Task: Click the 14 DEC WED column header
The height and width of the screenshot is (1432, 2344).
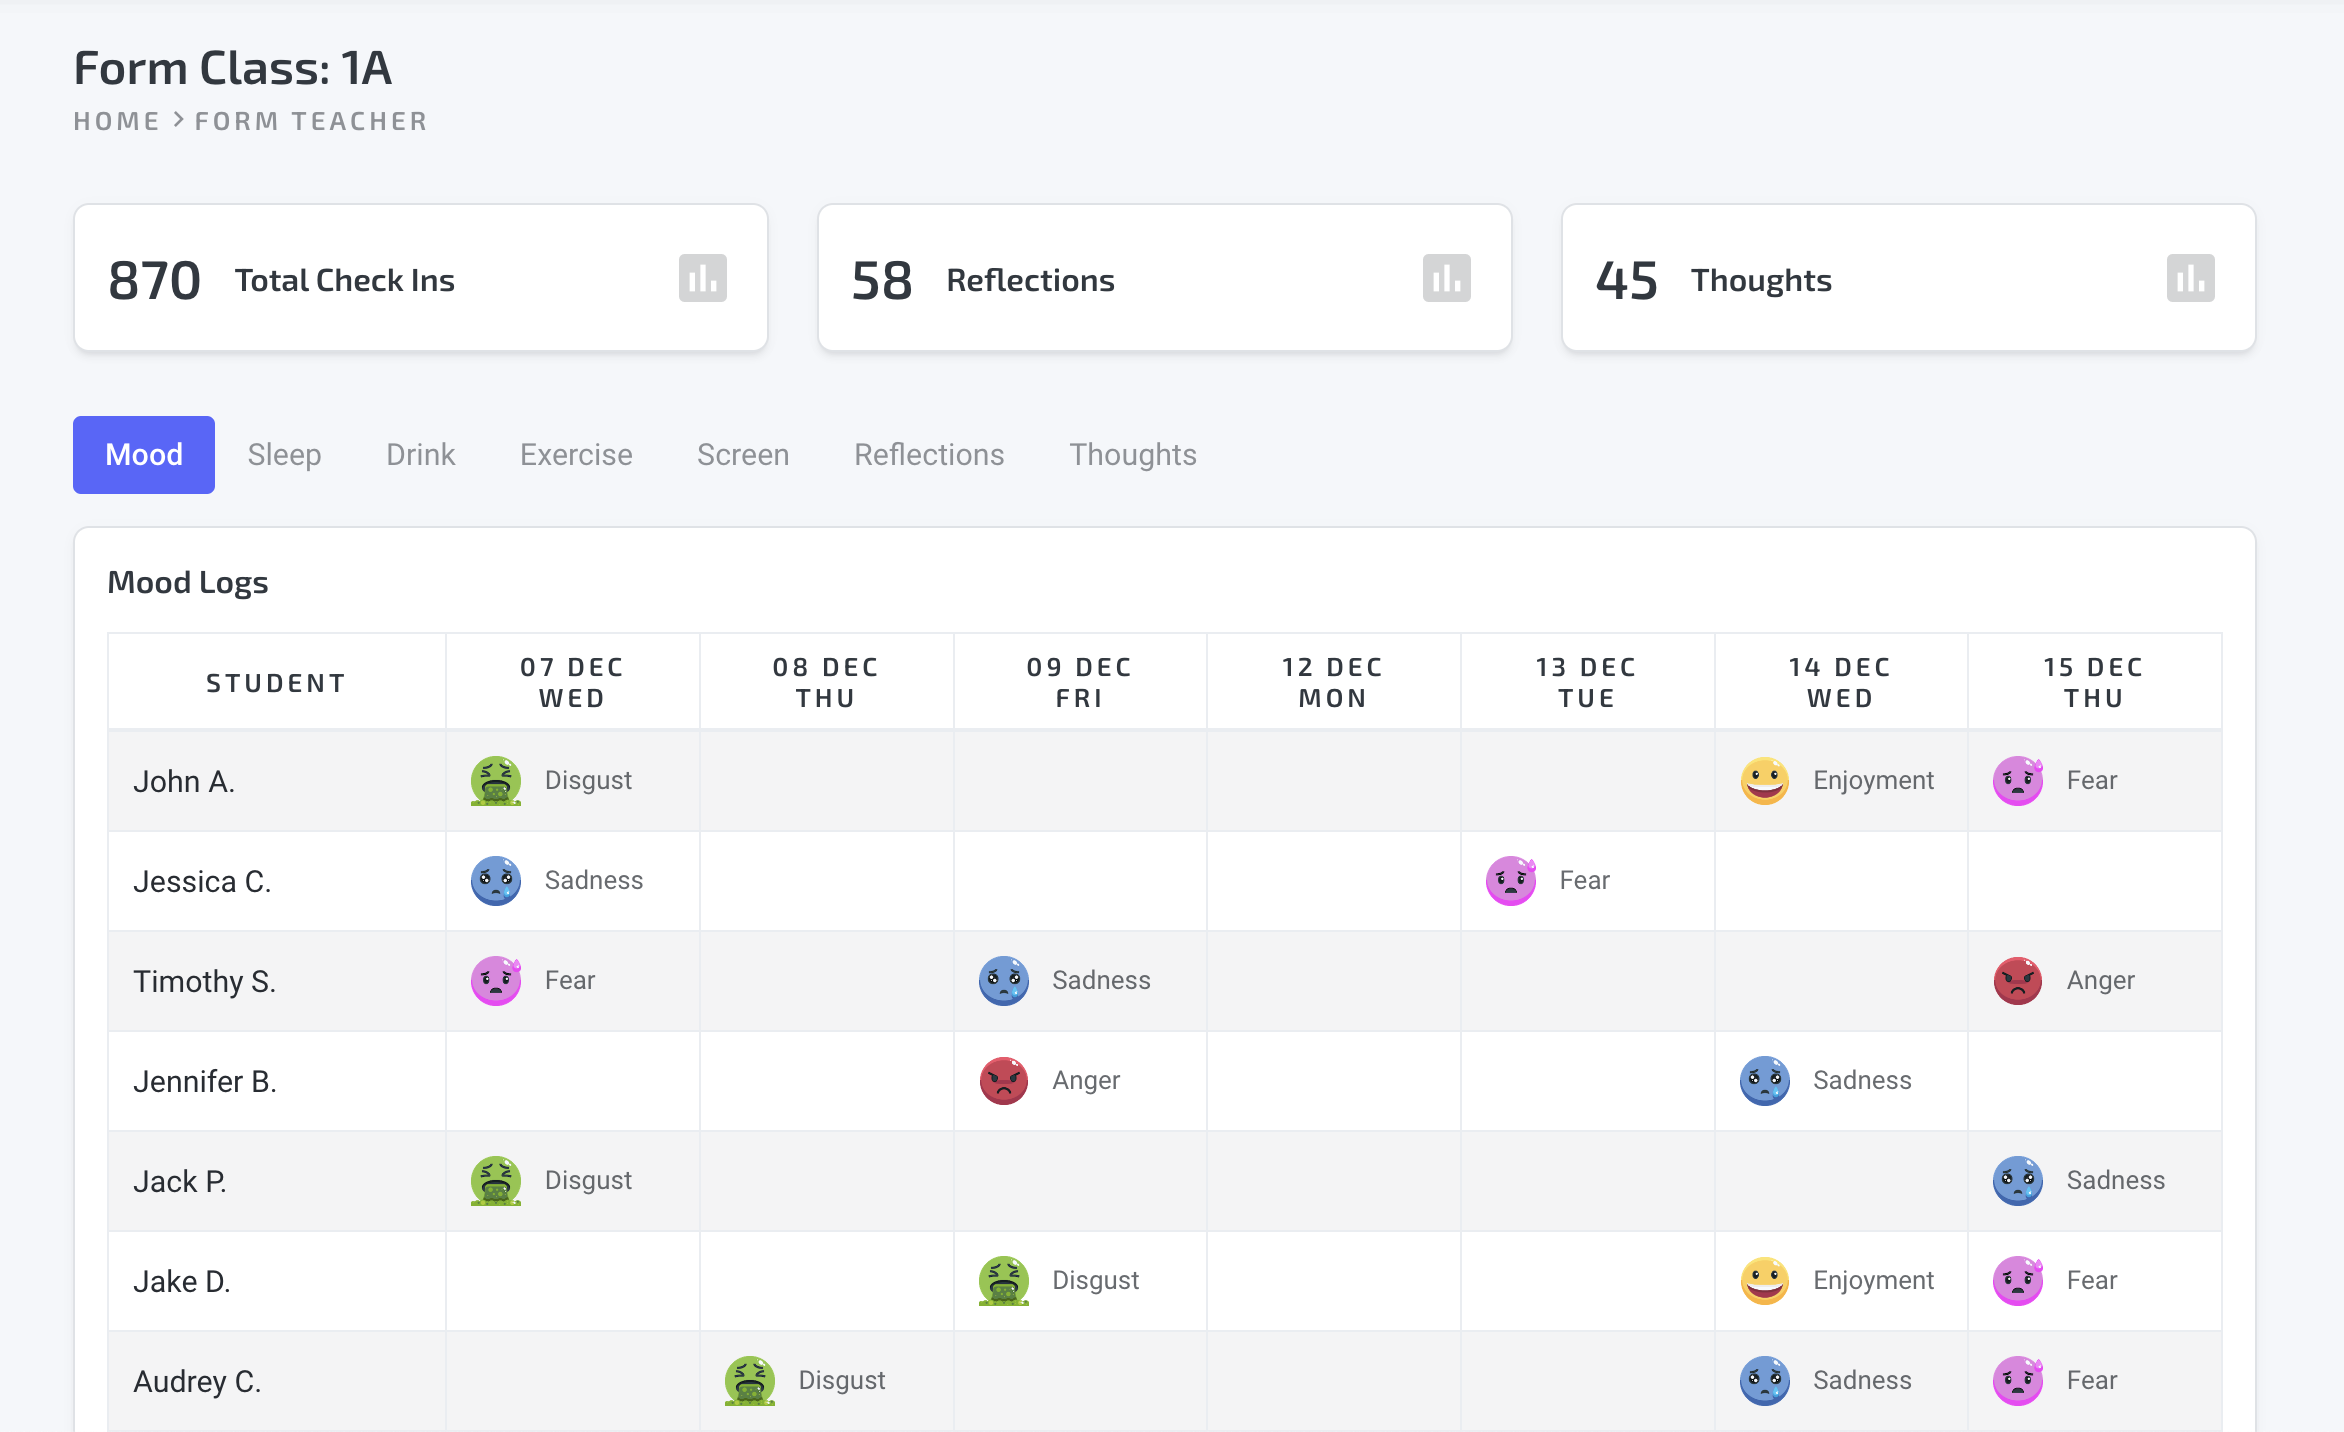Action: click(1840, 682)
